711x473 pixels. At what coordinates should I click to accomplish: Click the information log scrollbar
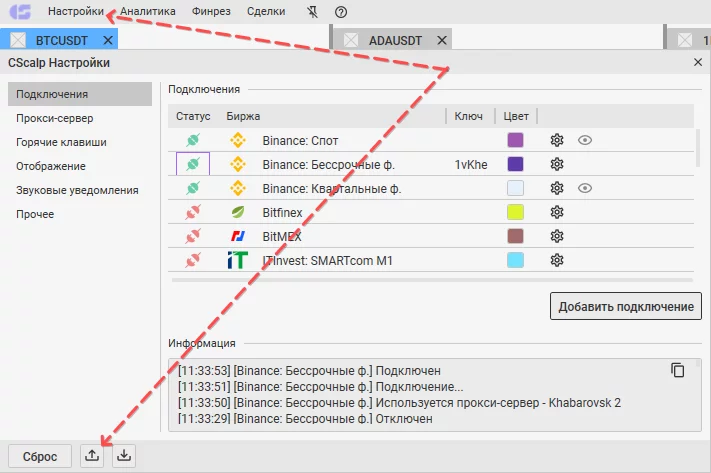click(697, 363)
